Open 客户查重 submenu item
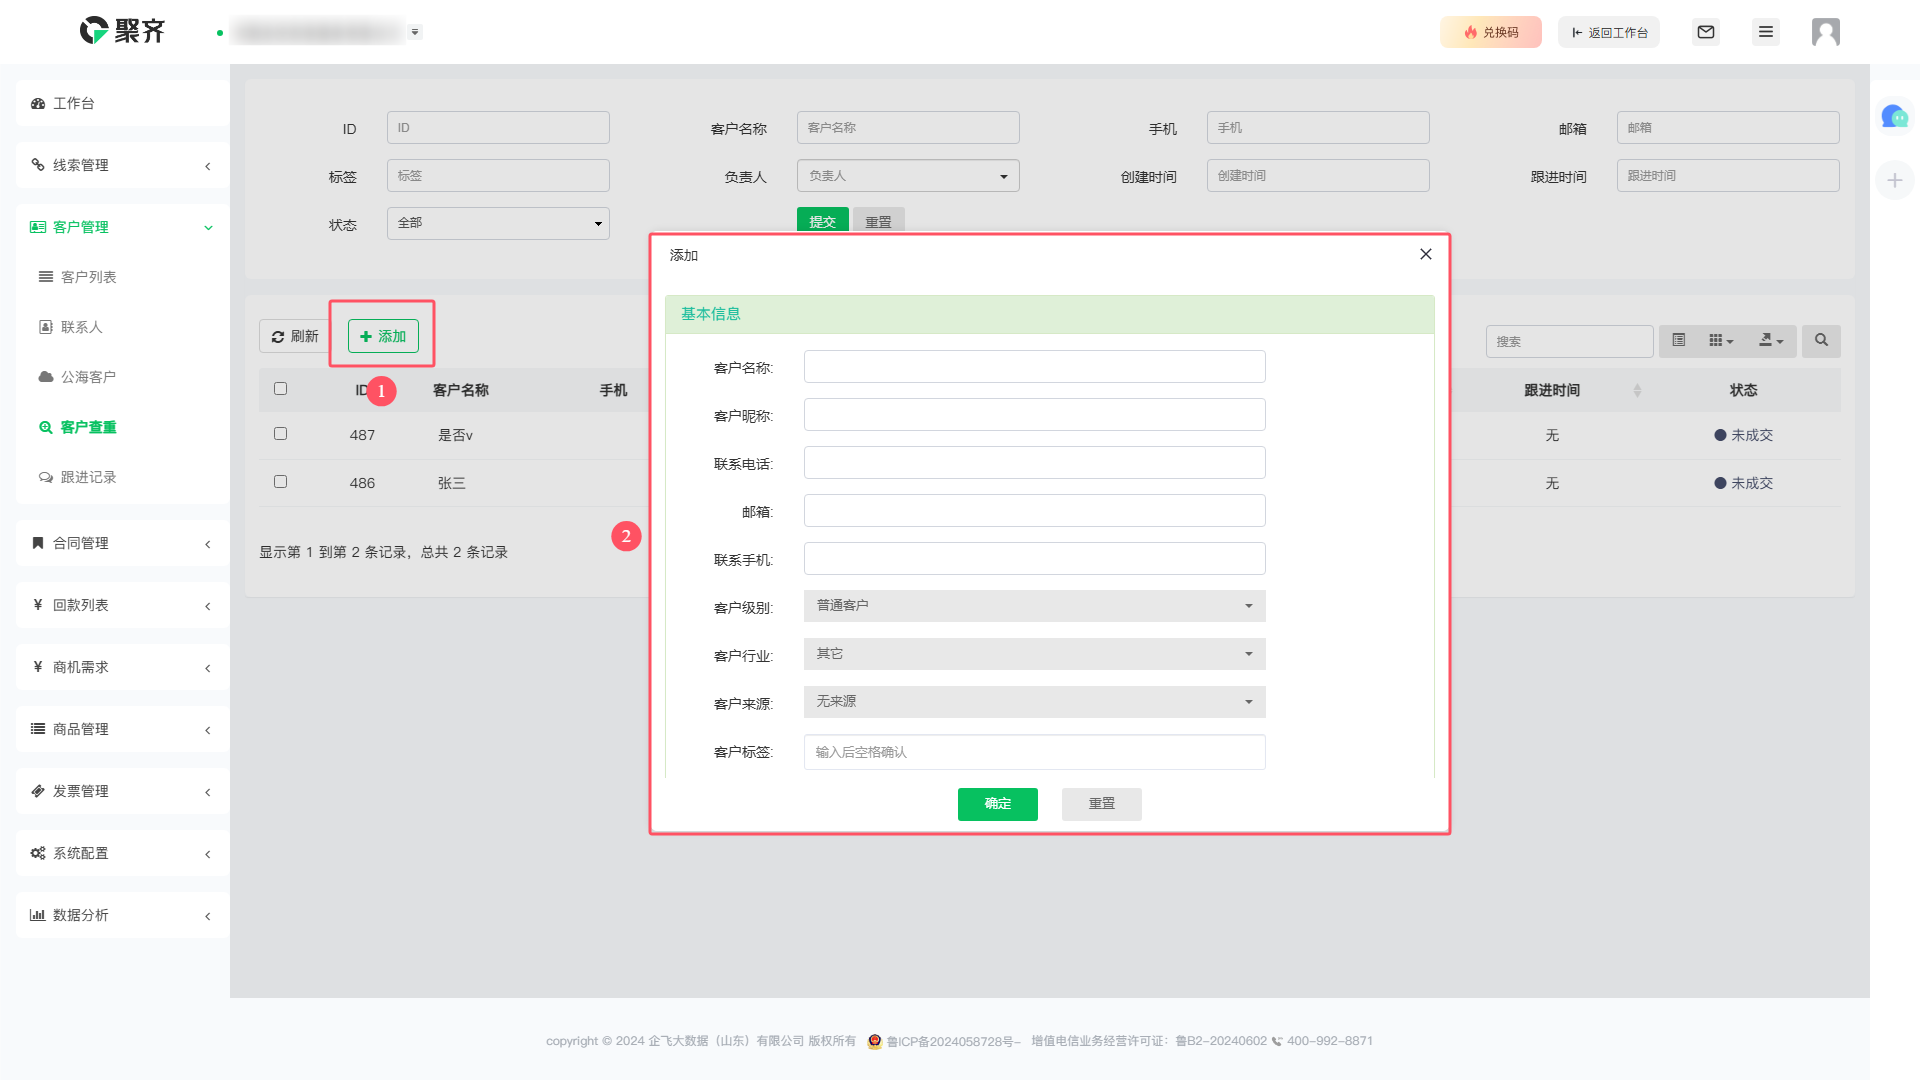Image resolution: width=1920 pixels, height=1080 pixels. point(88,427)
